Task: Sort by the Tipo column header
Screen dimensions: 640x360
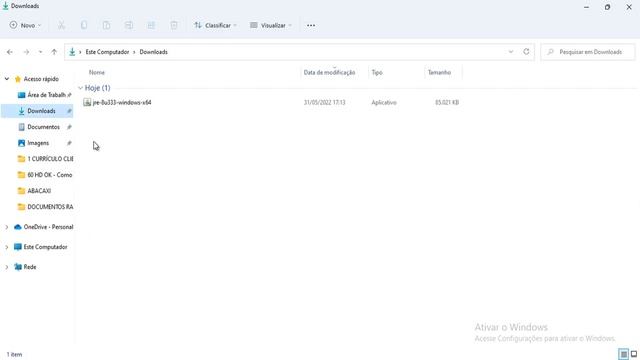Action: (x=377, y=72)
